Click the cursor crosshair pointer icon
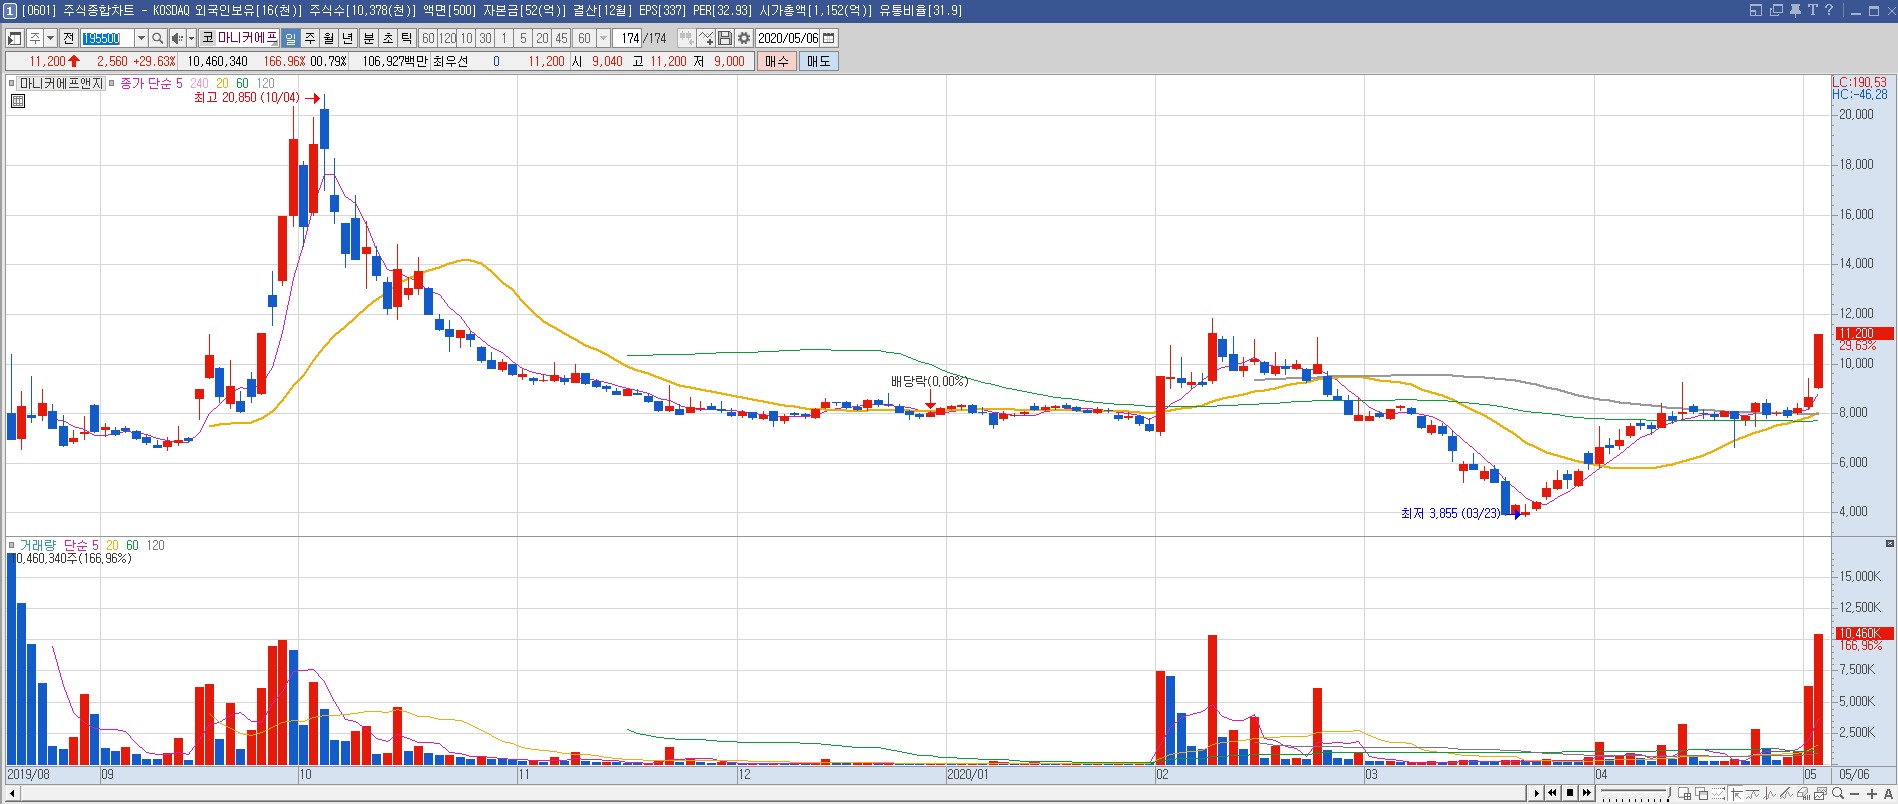Viewport: 1898px width, 804px height. click(x=1735, y=794)
